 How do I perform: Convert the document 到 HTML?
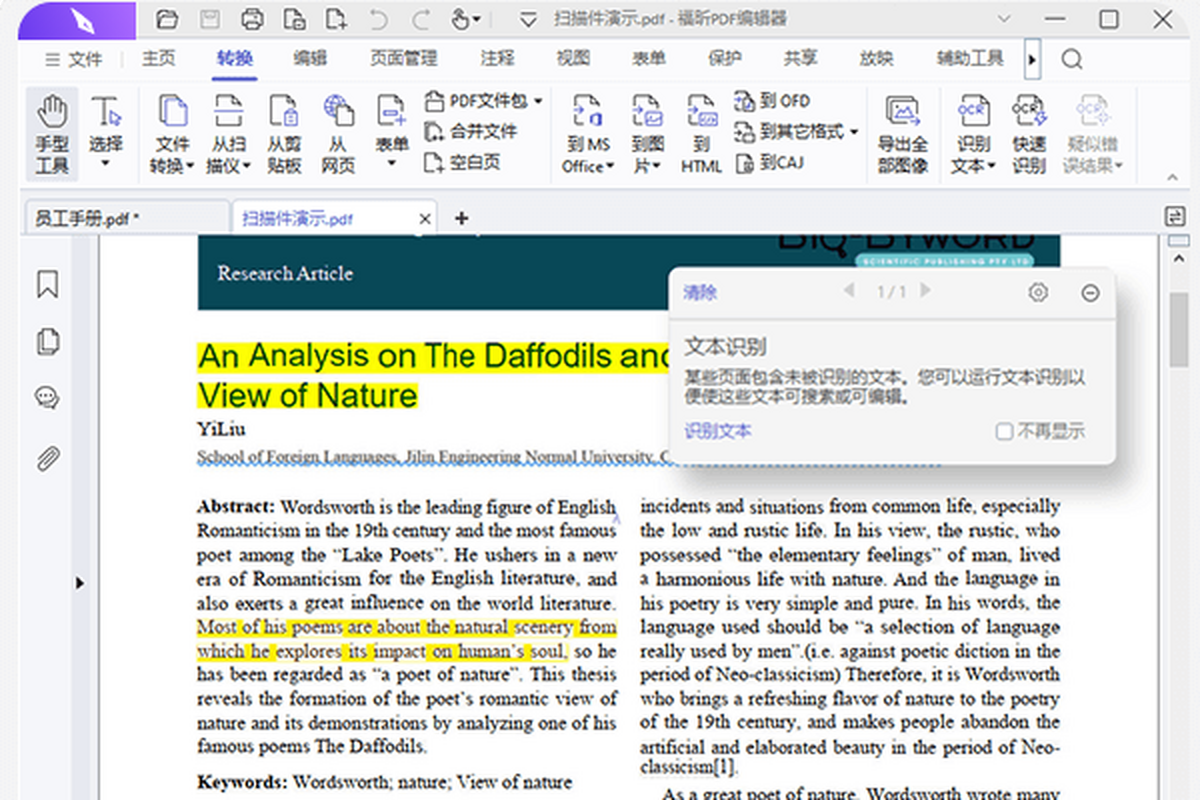point(701,135)
